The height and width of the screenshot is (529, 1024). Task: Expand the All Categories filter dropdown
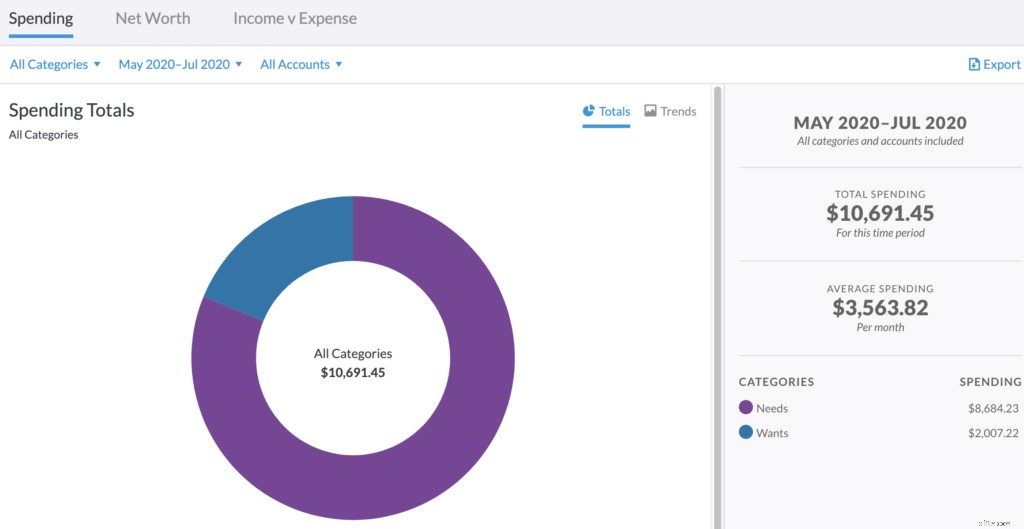55,65
